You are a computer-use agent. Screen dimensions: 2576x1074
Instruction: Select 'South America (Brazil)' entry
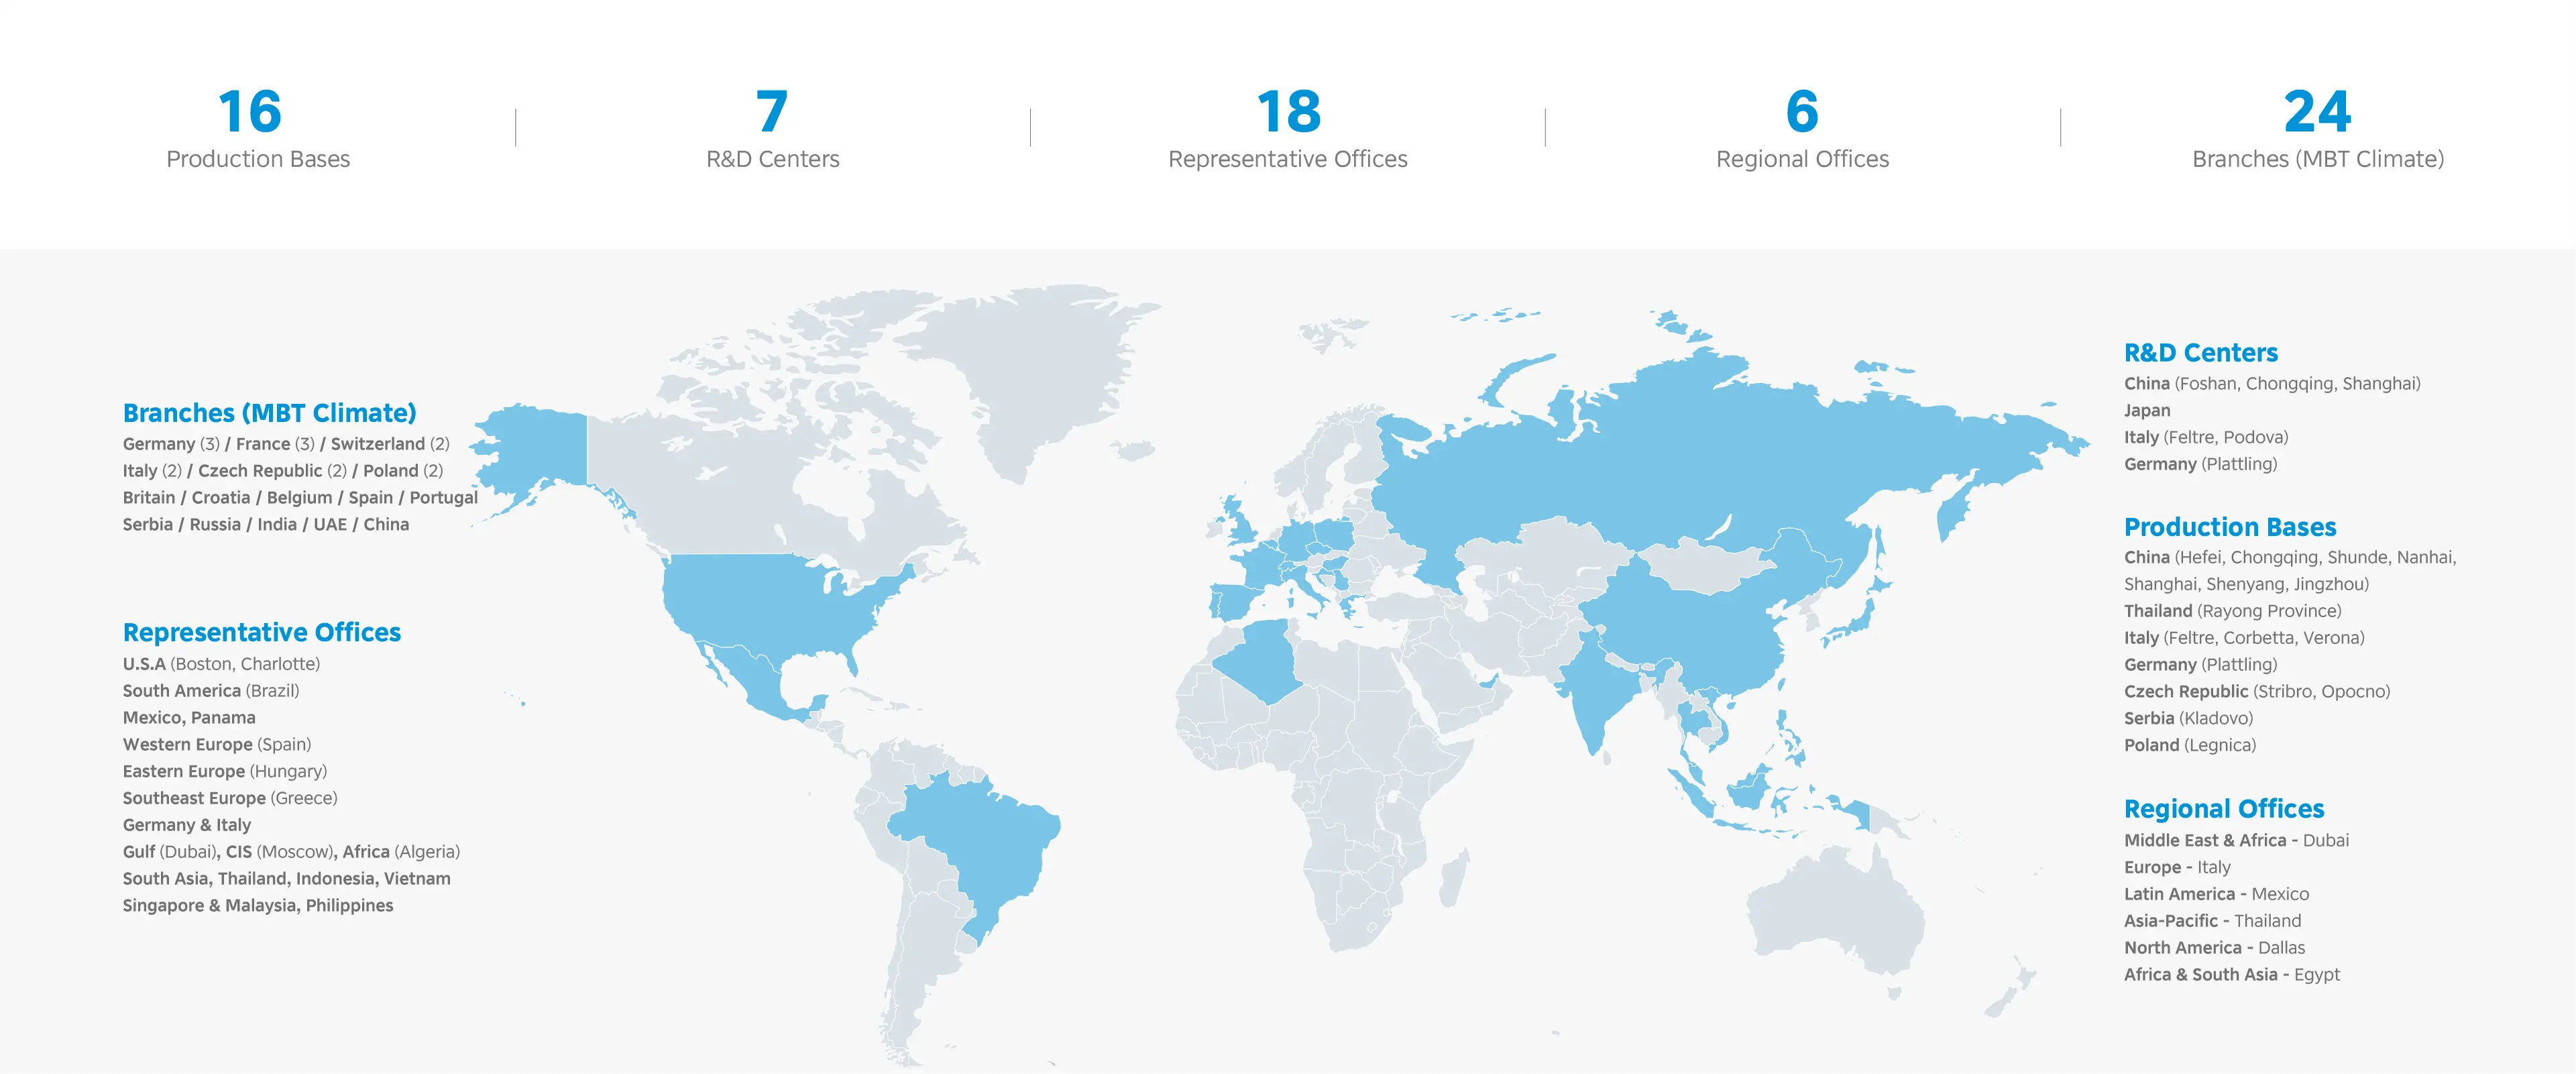click(x=210, y=691)
